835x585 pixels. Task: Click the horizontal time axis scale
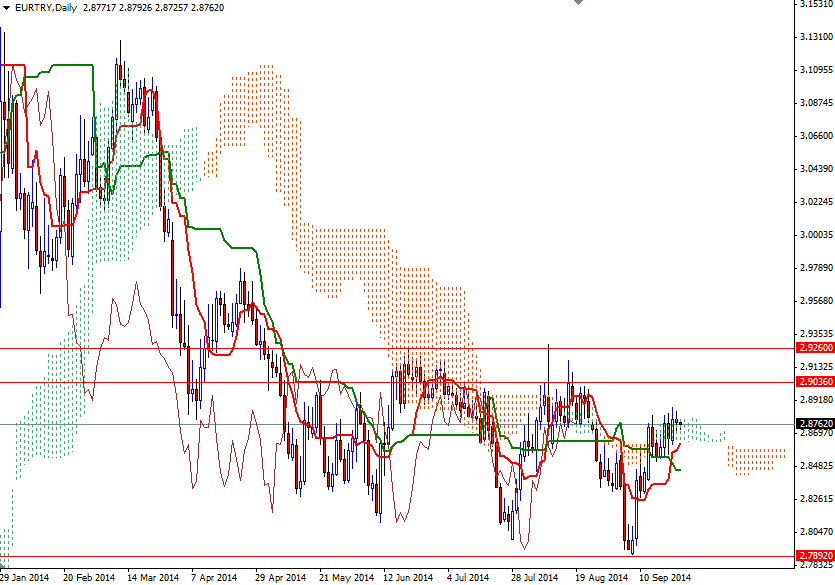(400, 576)
